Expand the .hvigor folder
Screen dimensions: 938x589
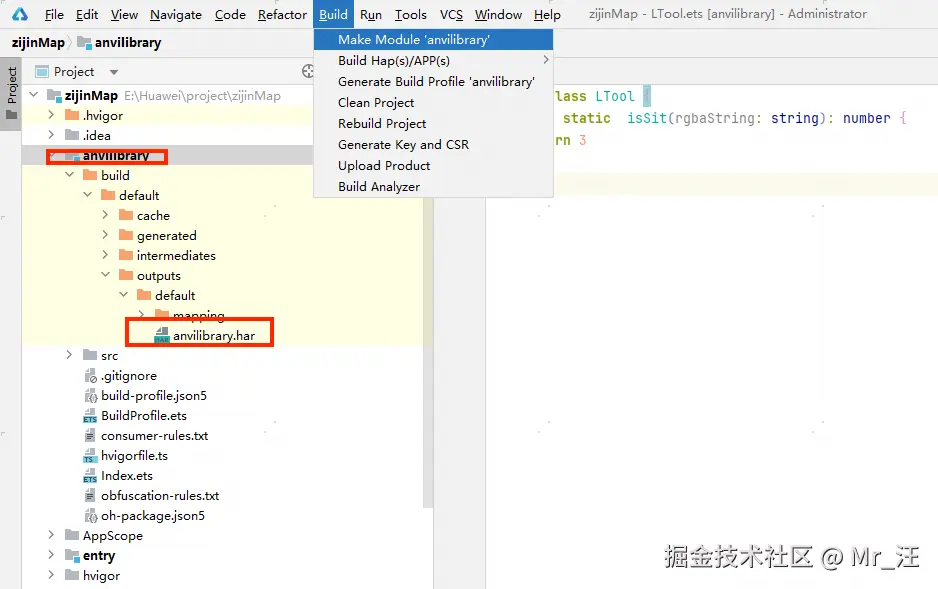(51, 115)
